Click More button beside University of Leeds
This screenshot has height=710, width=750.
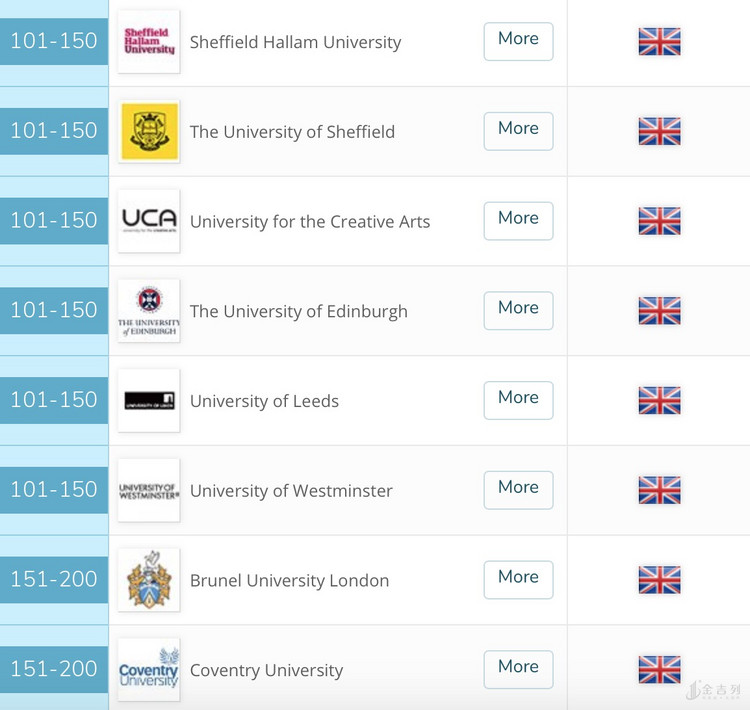coord(518,400)
